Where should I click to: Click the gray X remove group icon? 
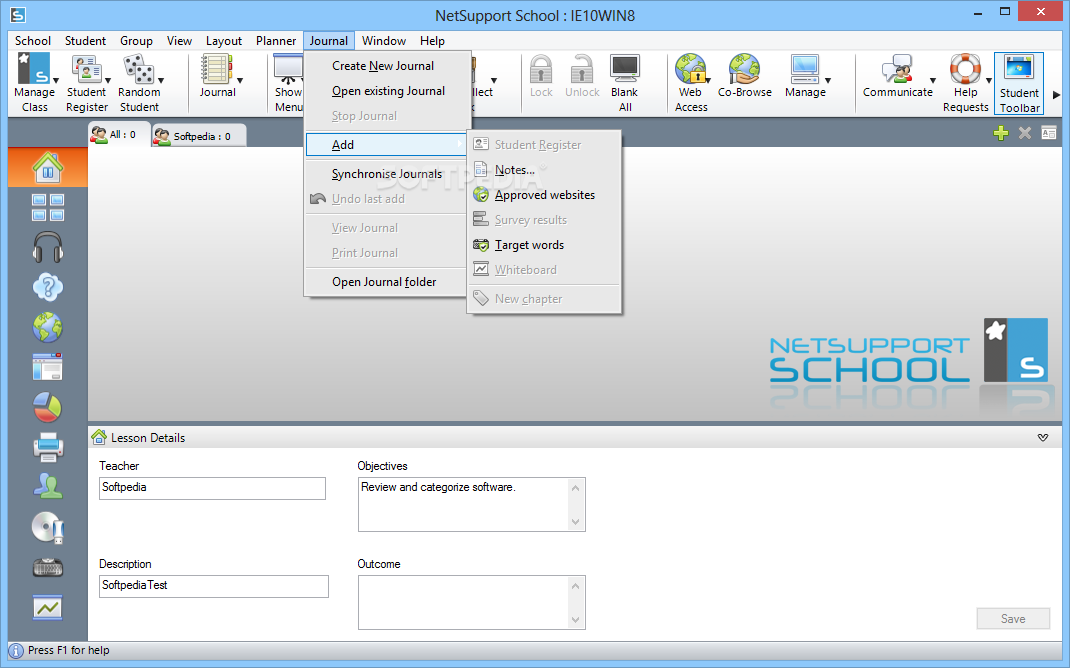(x=1024, y=133)
